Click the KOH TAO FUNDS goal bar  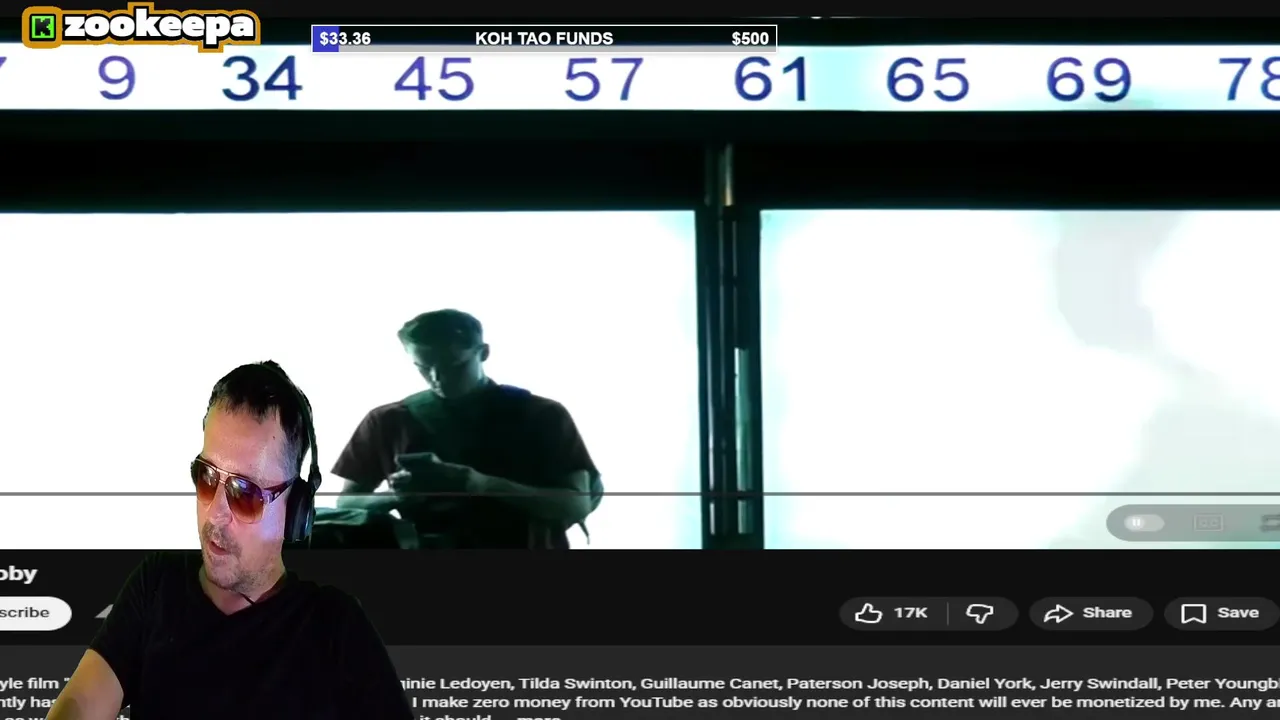click(x=544, y=39)
